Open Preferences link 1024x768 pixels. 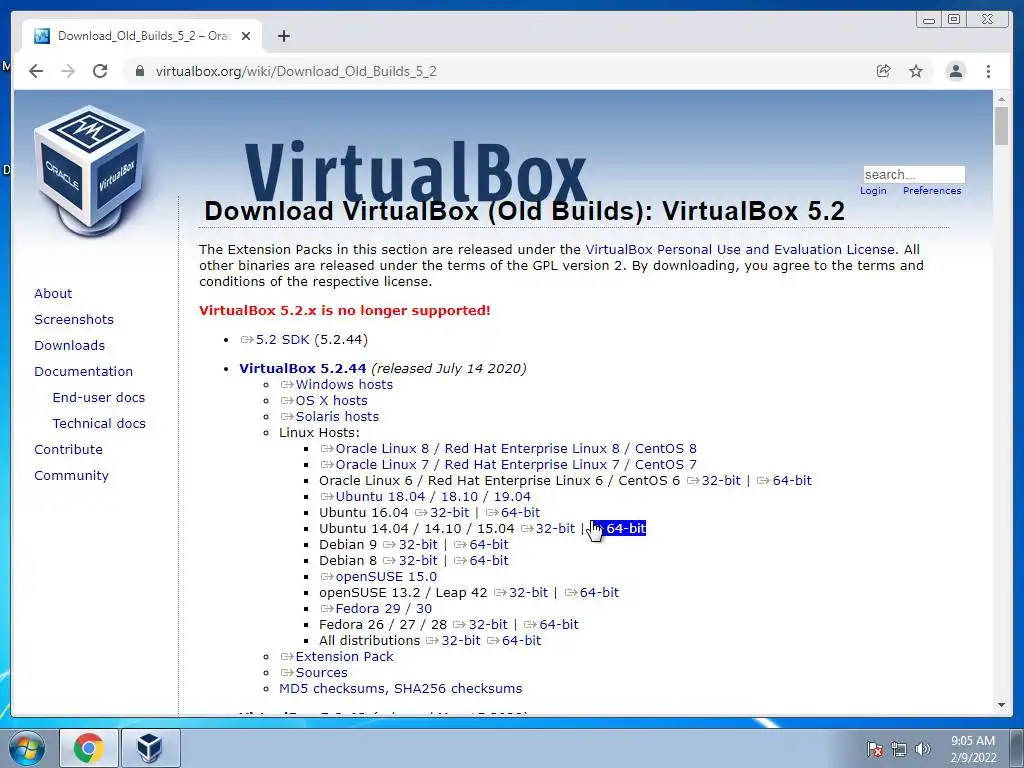[932, 191]
